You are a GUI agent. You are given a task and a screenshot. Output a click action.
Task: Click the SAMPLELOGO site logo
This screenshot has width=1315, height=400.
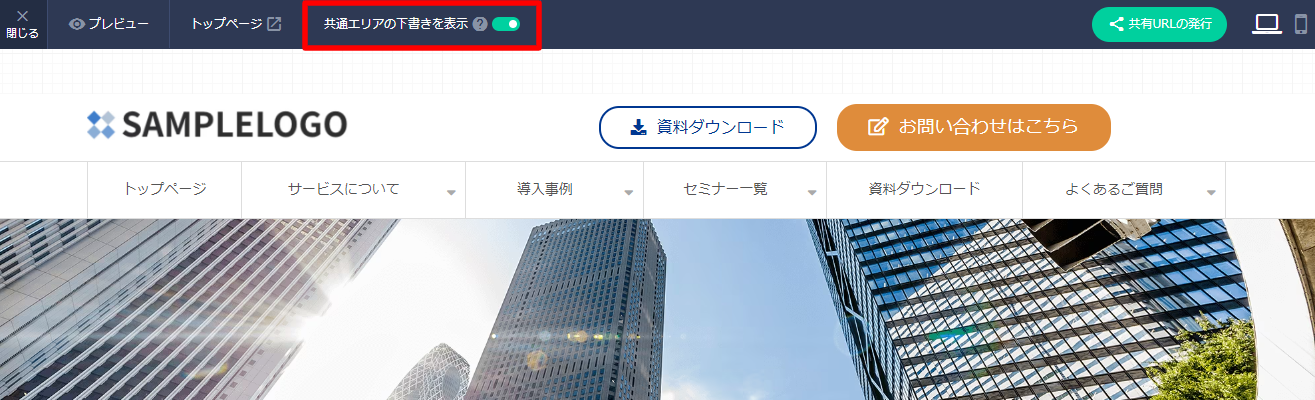pos(217,125)
